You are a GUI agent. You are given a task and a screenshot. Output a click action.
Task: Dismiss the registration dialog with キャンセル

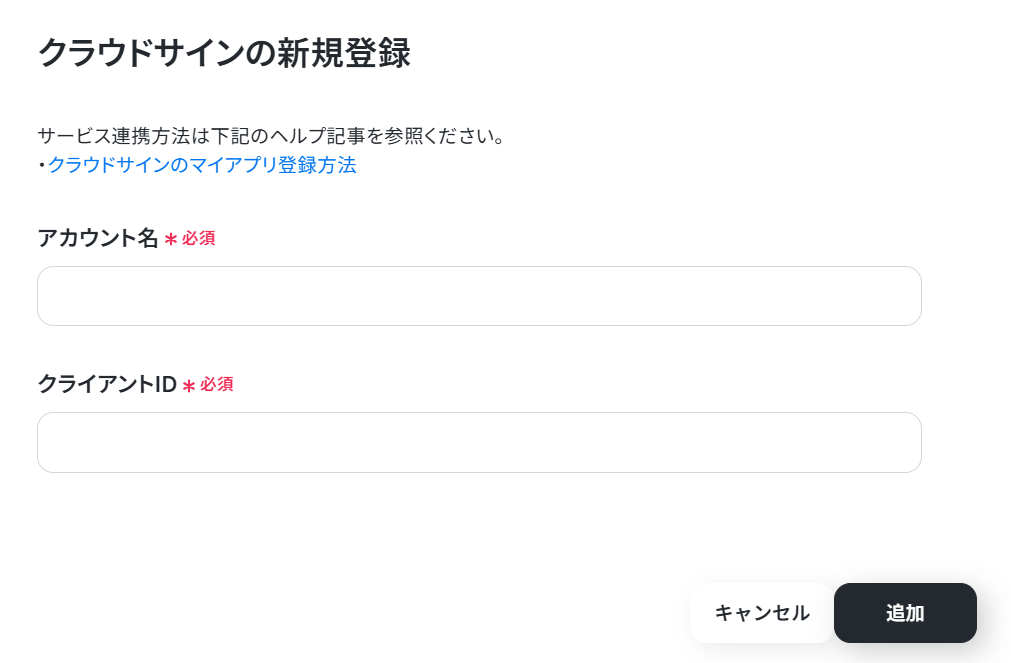click(761, 613)
